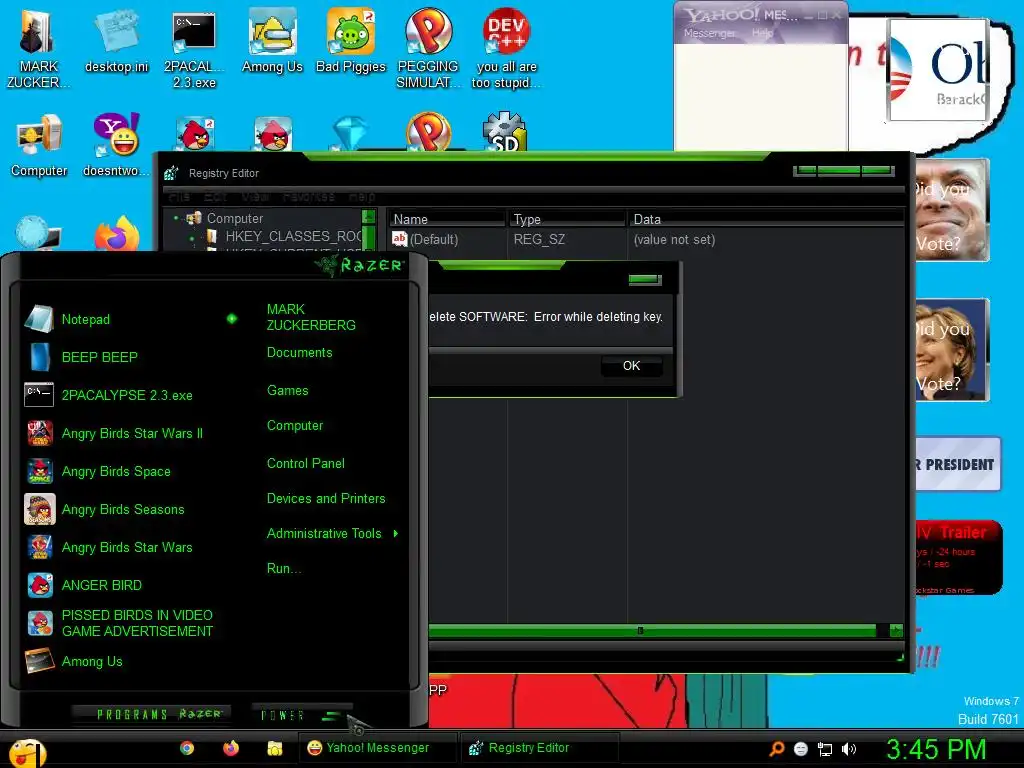Select the Bad Piggies desktop icon
This screenshot has height=768, width=1024.
(x=351, y=41)
